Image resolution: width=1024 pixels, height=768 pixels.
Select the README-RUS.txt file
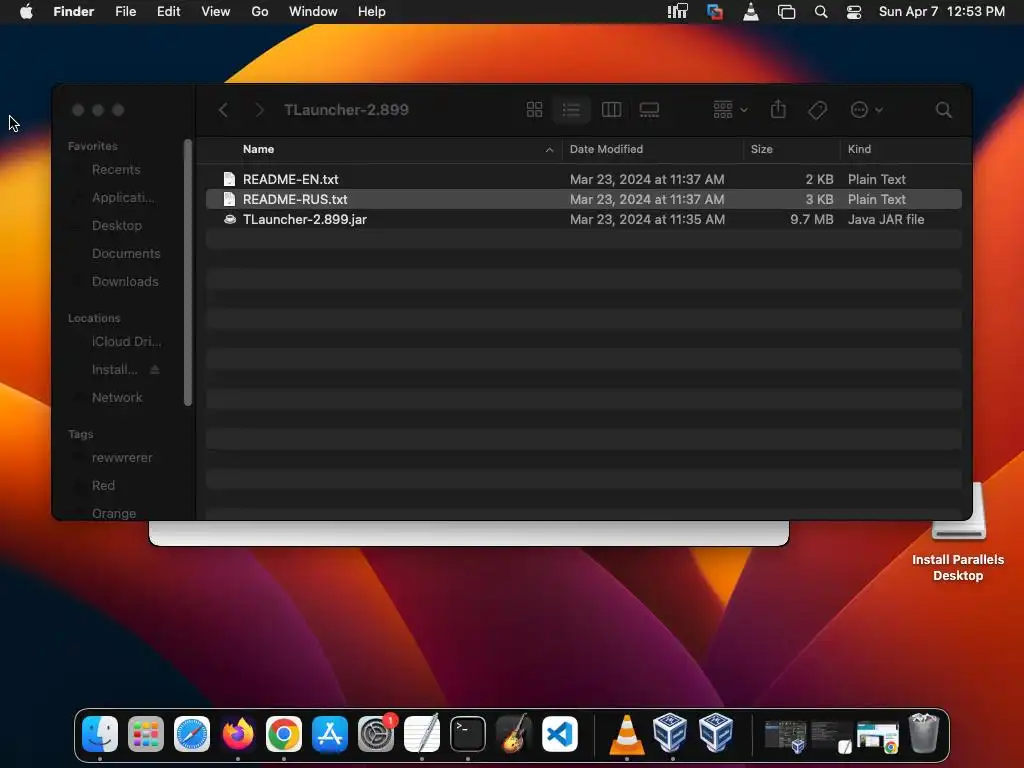point(583,199)
